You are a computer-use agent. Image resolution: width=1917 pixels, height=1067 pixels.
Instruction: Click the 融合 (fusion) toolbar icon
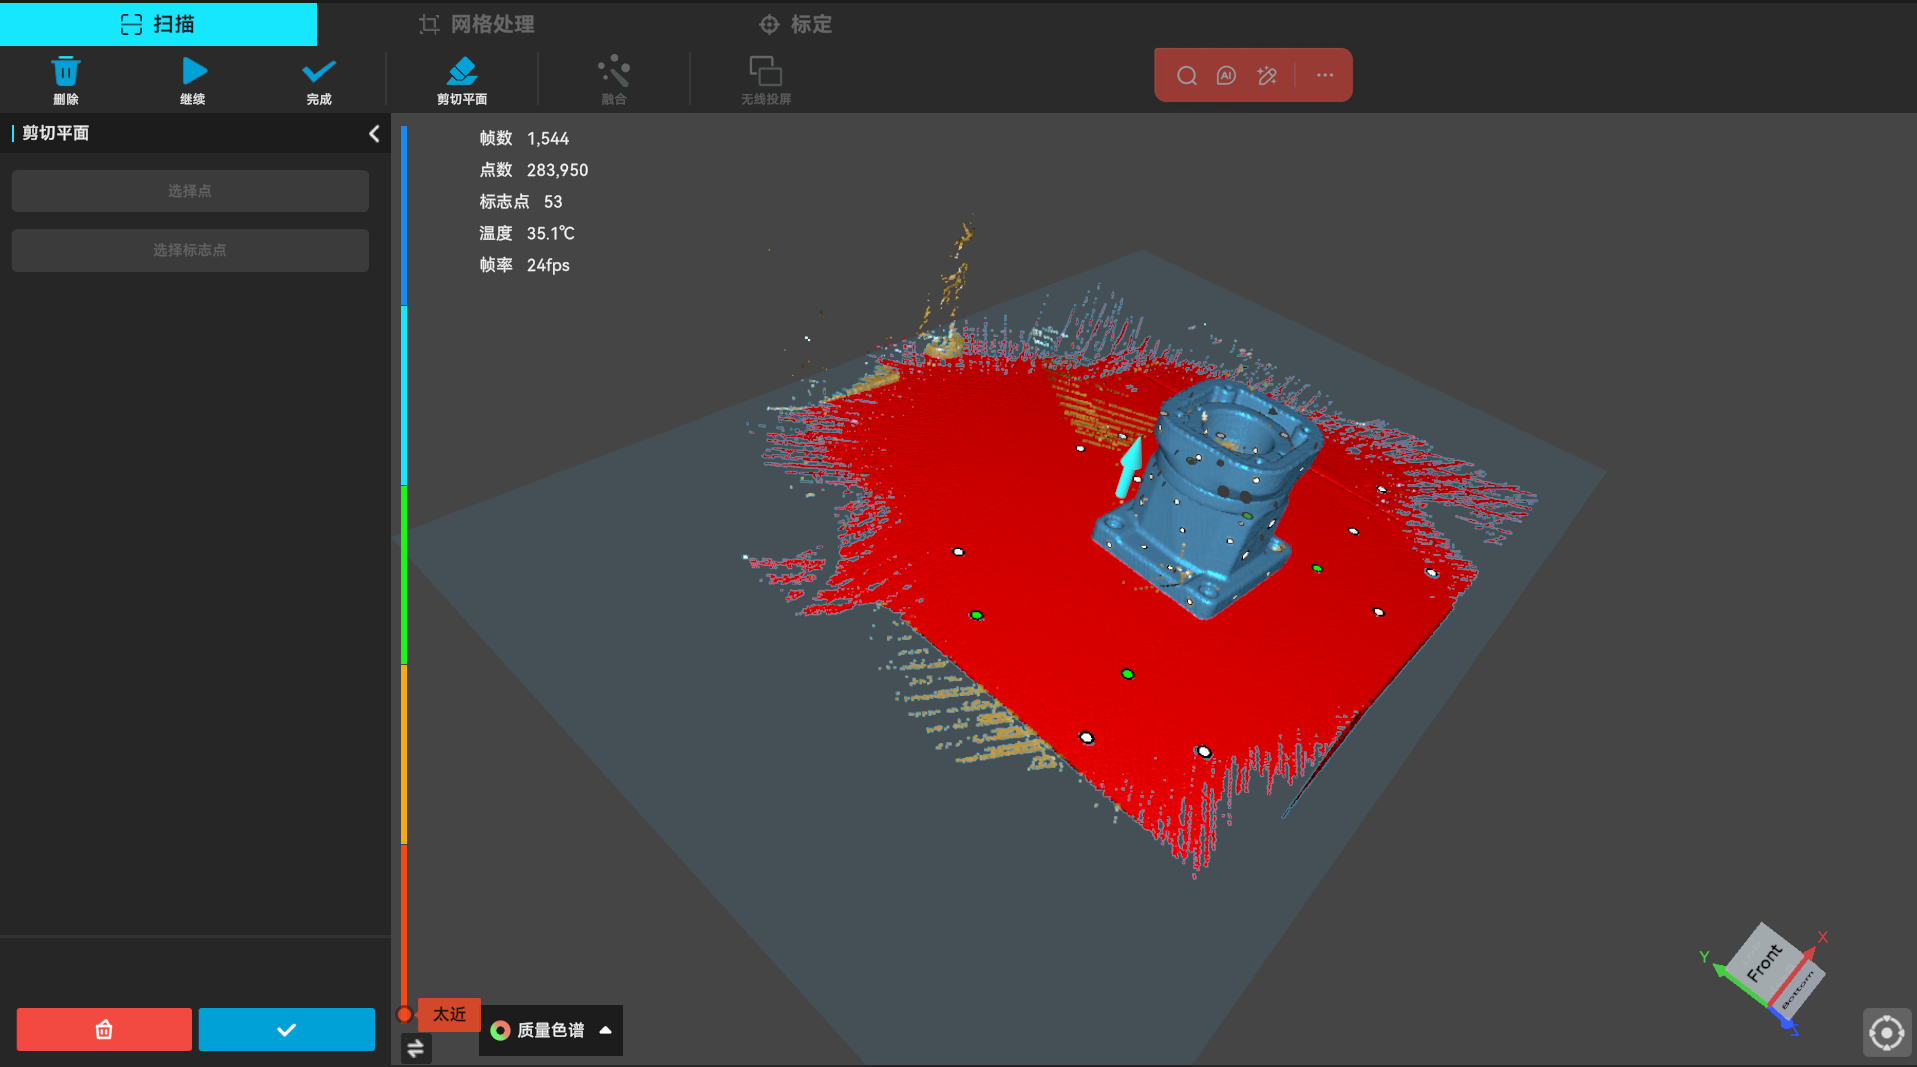613,79
